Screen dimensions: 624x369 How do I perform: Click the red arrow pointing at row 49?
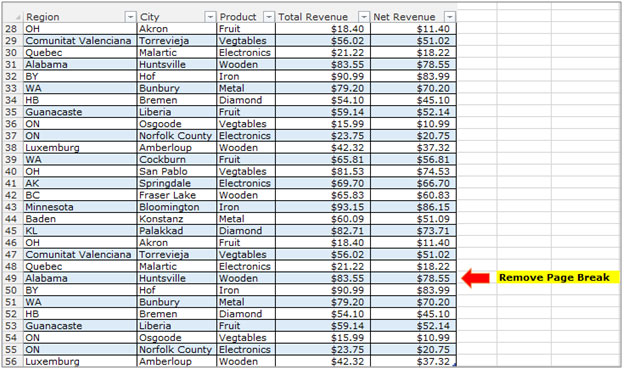(x=476, y=278)
